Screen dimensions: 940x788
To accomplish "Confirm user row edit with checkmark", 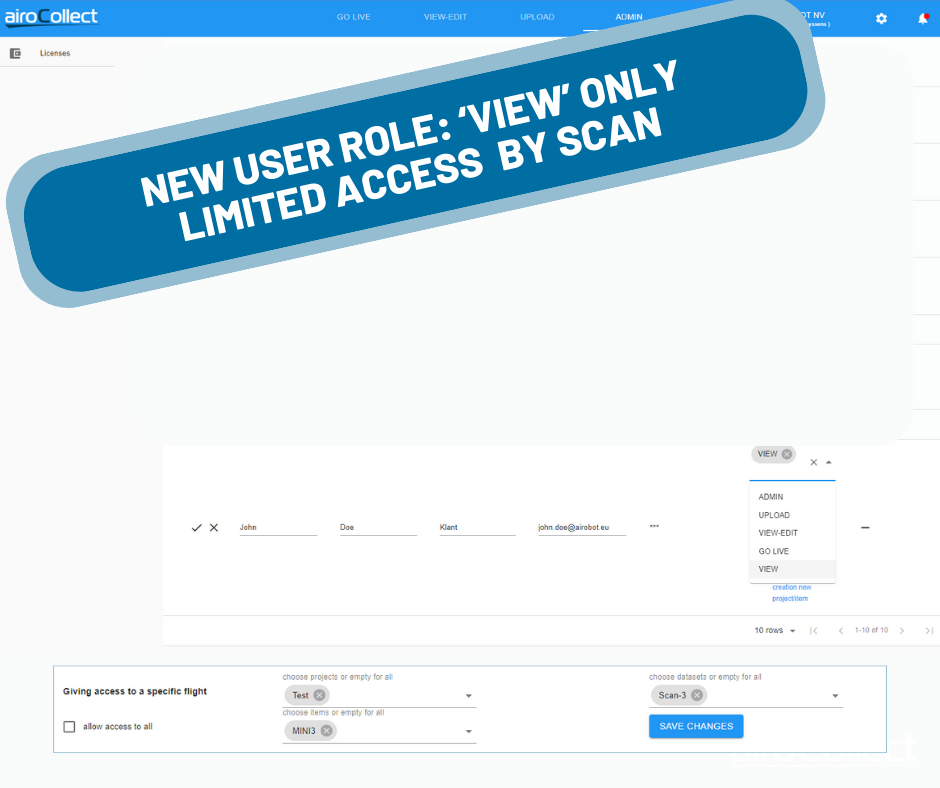I will (x=196, y=527).
